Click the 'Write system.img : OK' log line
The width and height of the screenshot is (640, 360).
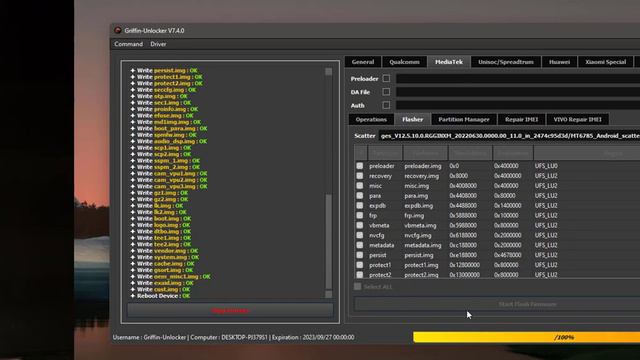tap(165, 257)
